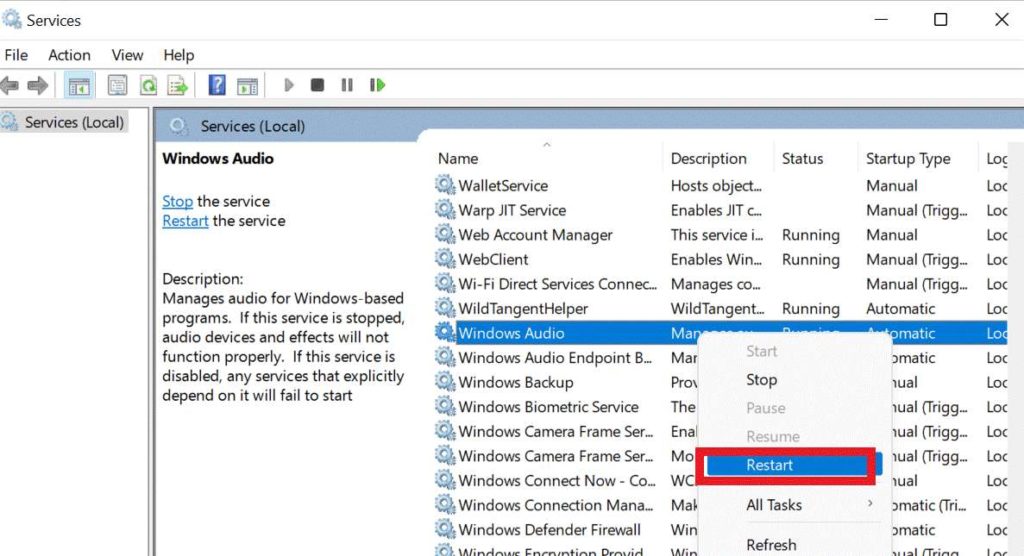Click the Stop the service link

point(177,201)
